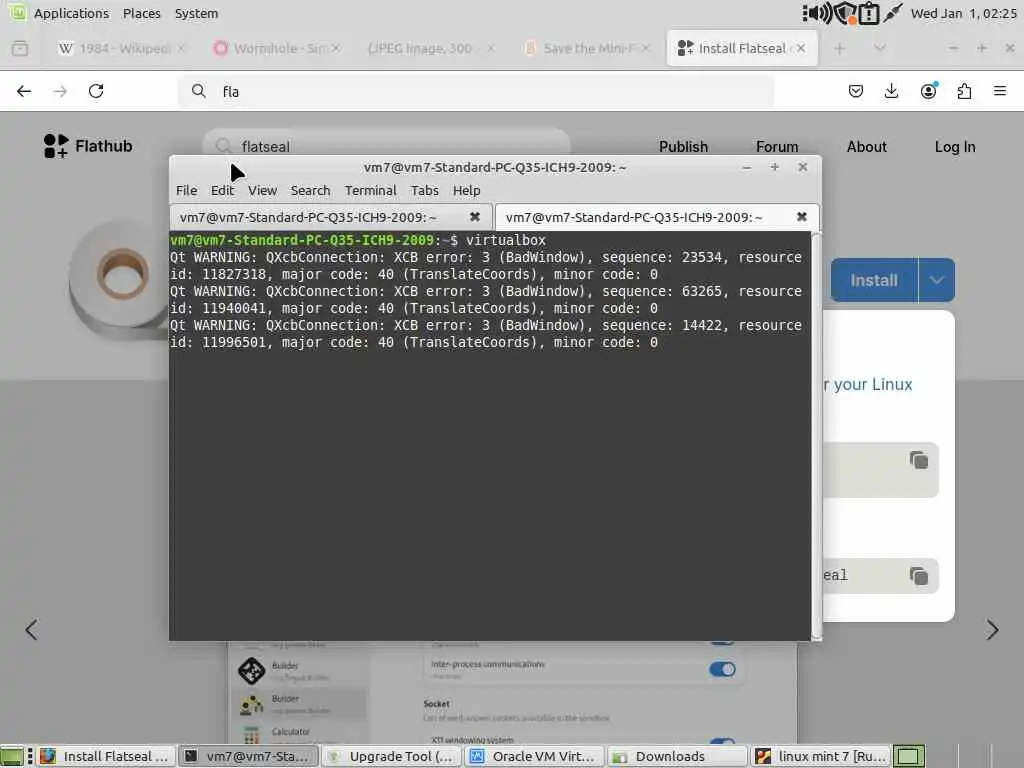
Task: Click the show desktop icon in bottom panel
Action: [12, 756]
